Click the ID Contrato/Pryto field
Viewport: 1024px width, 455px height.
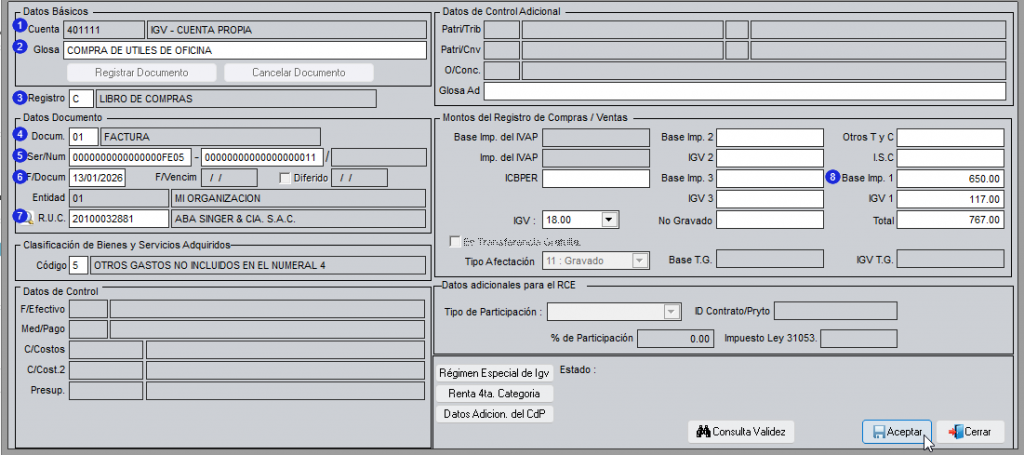[835, 311]
